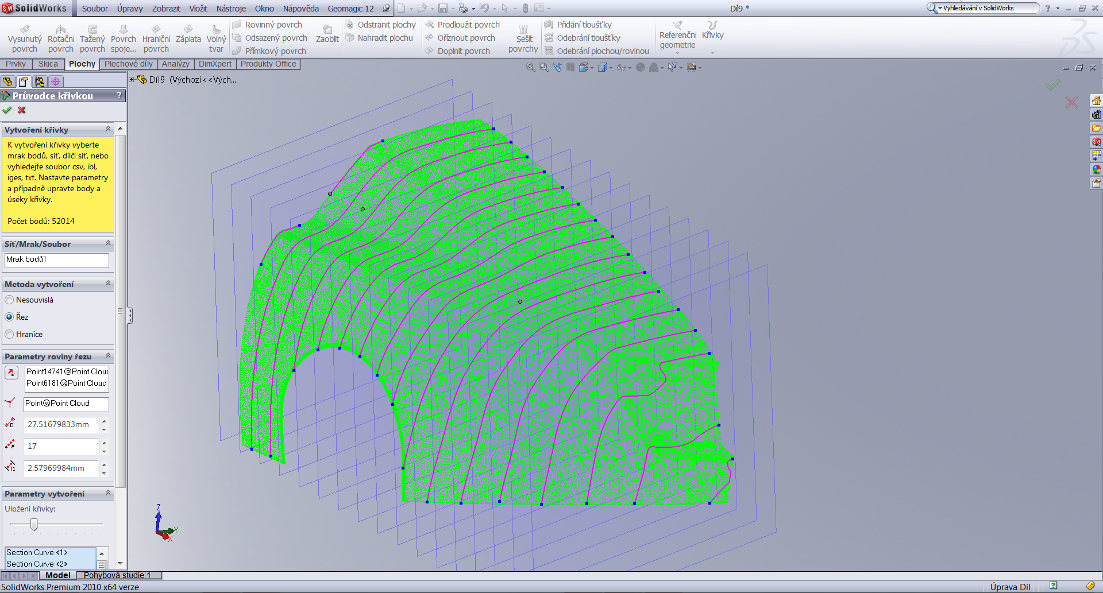Open the Nástroje menu
Image resolution: width=1103 pixels, height=593 pixels.
pos(231,8)
